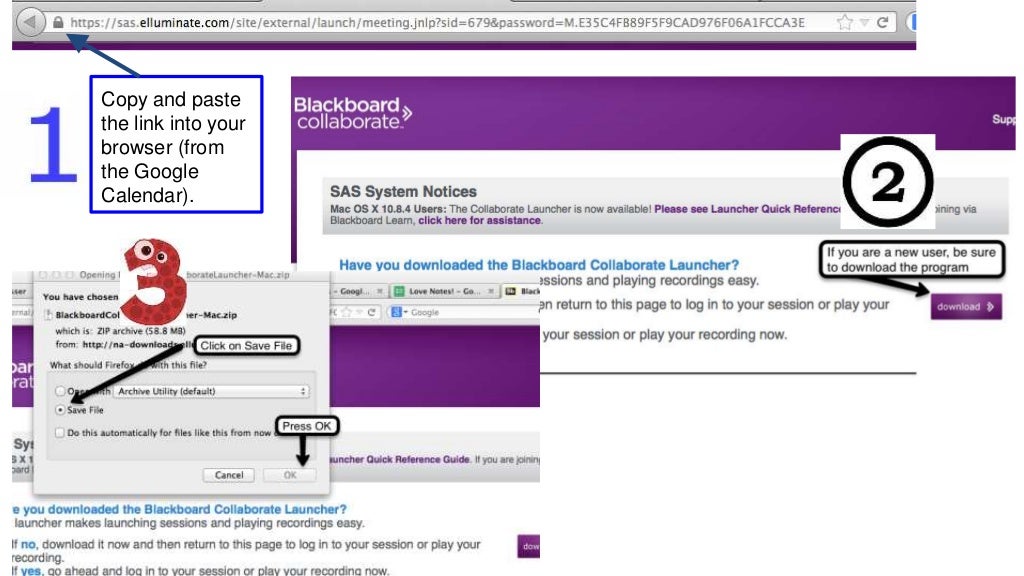Close the 'Love Notes!' tab
1024x576 pixels.
click(491, 291)
